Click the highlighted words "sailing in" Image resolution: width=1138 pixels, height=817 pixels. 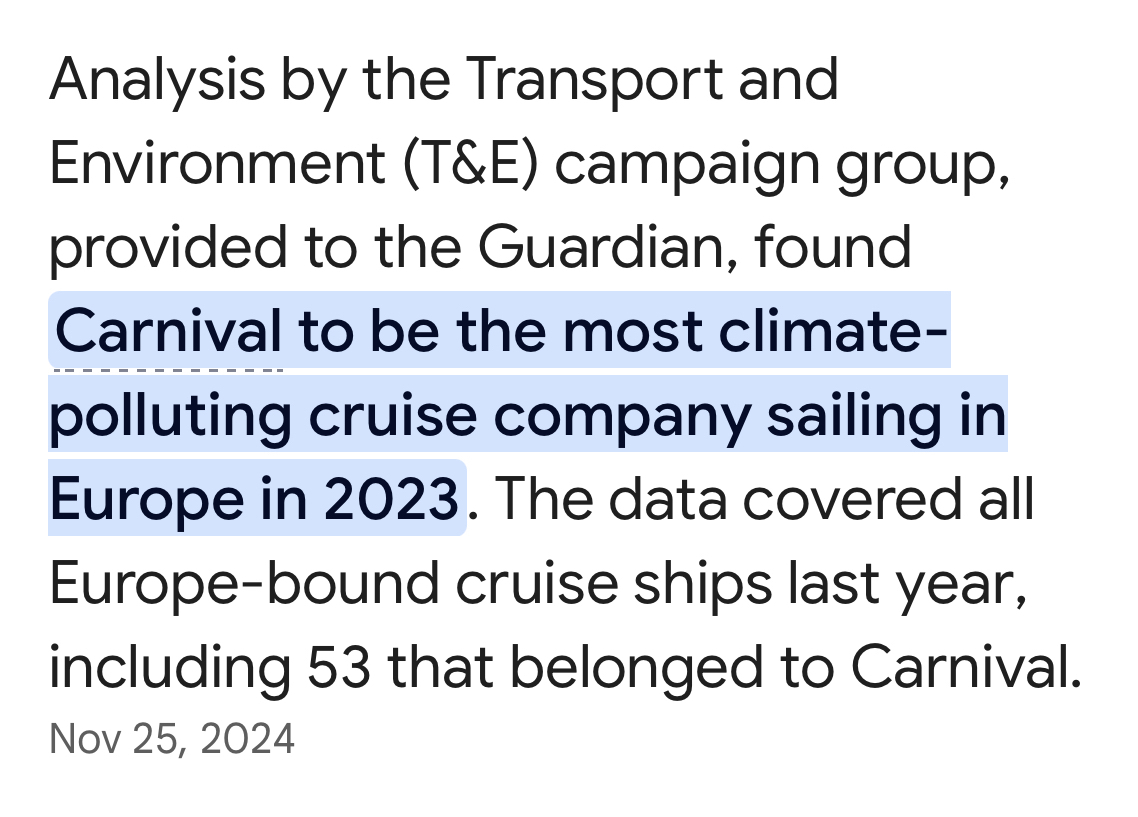coord(886,415)
